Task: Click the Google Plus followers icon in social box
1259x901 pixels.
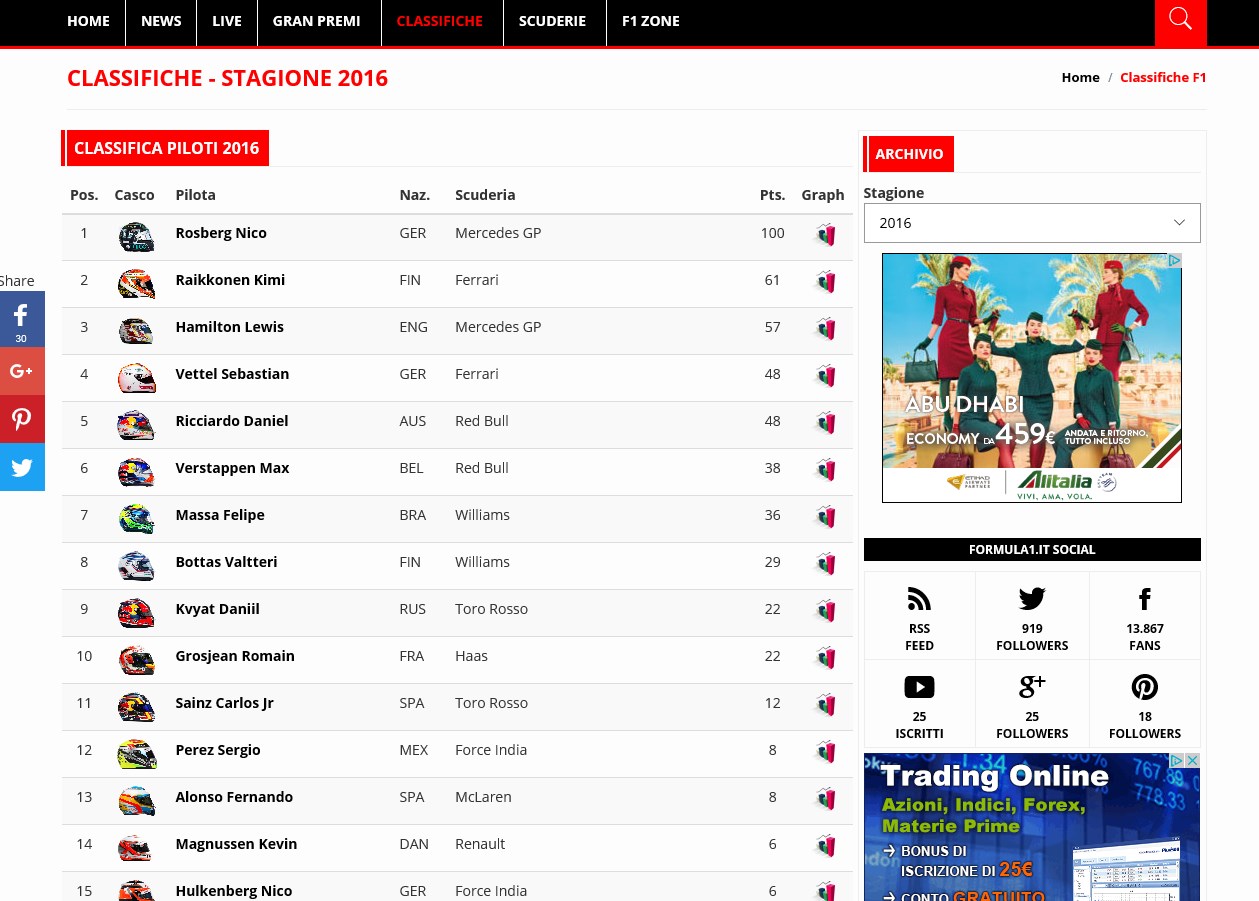Action: pos(1032,687)
